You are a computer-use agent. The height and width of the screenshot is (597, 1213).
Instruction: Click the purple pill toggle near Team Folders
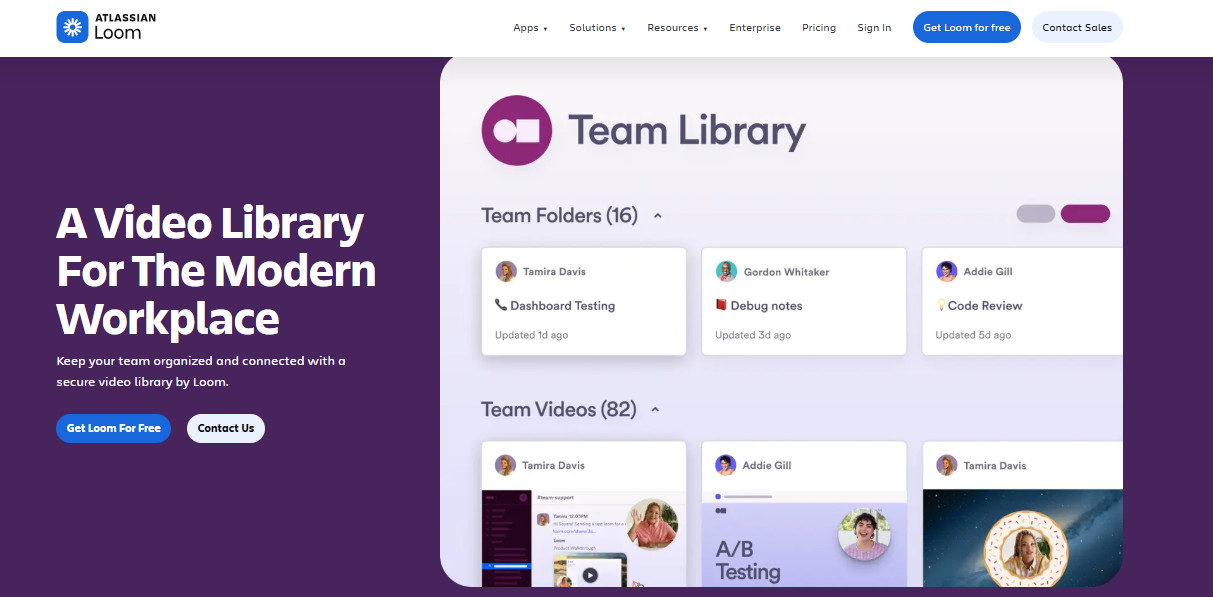point(1085,213)
